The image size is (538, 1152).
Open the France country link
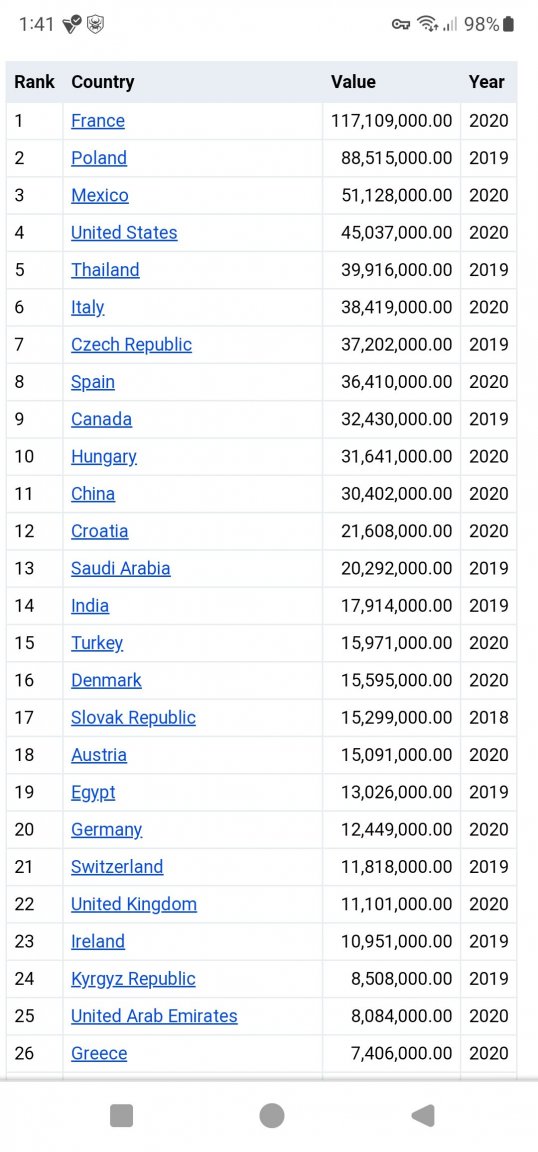[98, 120]
